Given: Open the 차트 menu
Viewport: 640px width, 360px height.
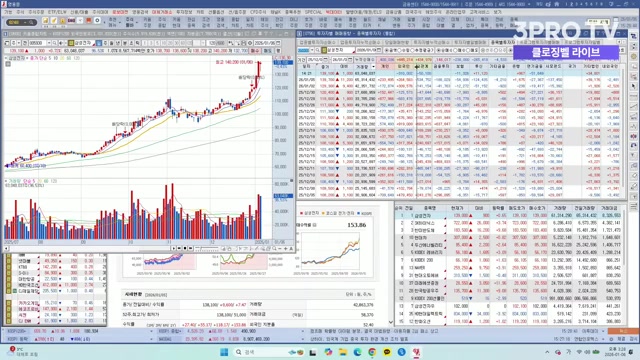Looking at the screenshot, I should pos(200,12).
